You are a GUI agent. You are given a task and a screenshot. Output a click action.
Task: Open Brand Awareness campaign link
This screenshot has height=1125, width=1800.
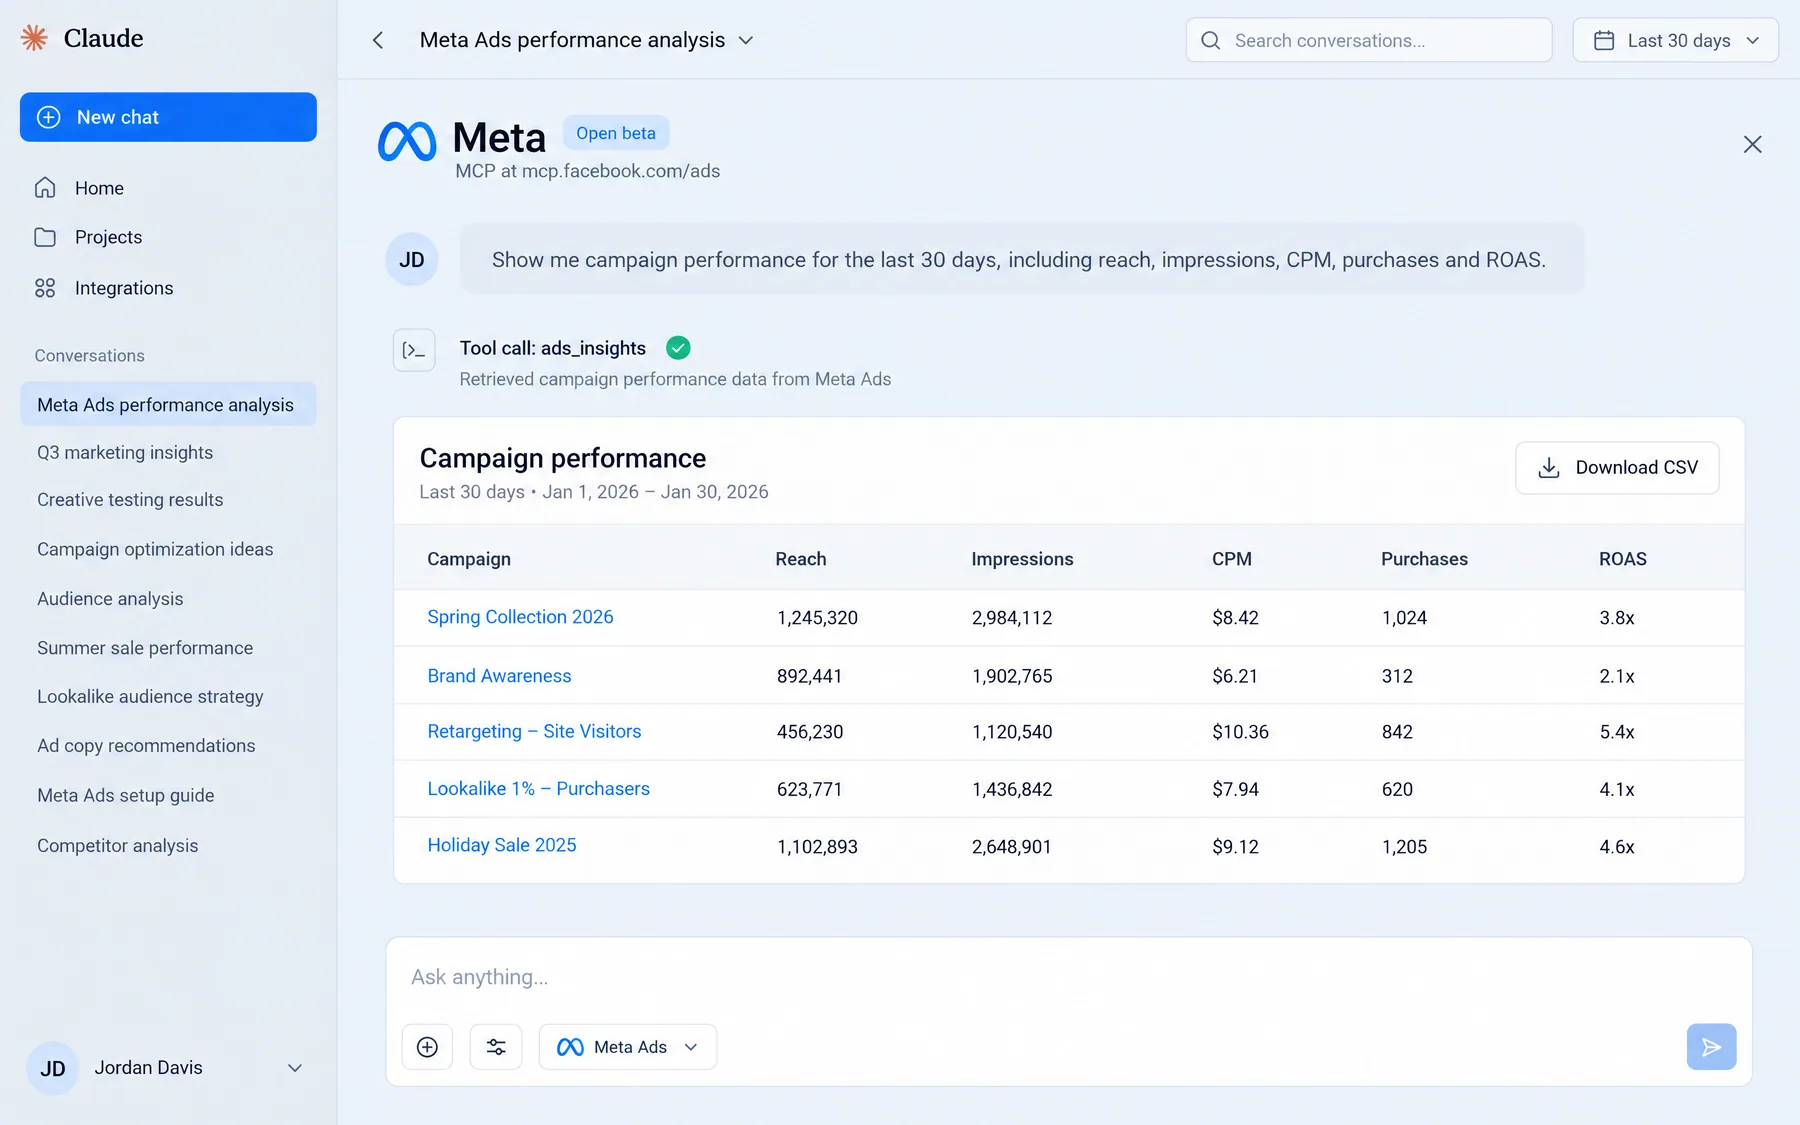pyautogui.click(x=499, y=676)
